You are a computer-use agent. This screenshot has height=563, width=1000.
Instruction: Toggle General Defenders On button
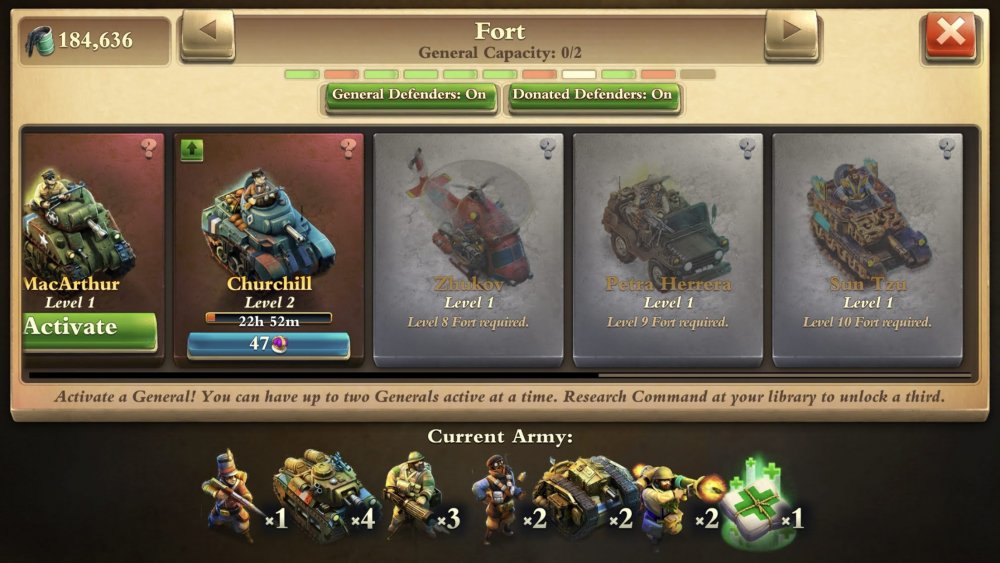pyautogui.click(x=409, y=96)
